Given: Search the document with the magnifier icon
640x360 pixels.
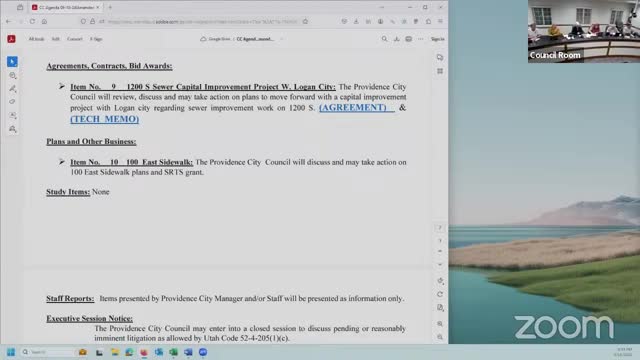Looking at the screenshot, I should click(384, 39).
